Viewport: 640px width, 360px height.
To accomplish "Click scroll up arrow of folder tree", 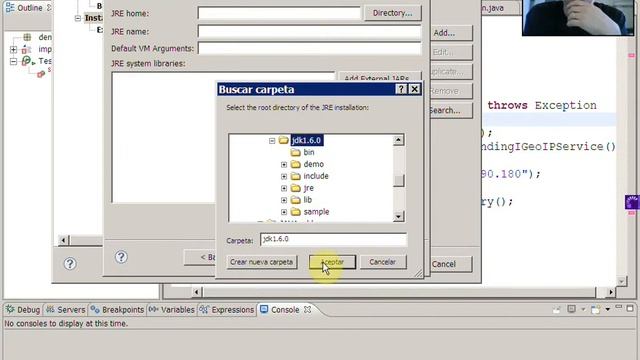I will click(x=398, y=140).
